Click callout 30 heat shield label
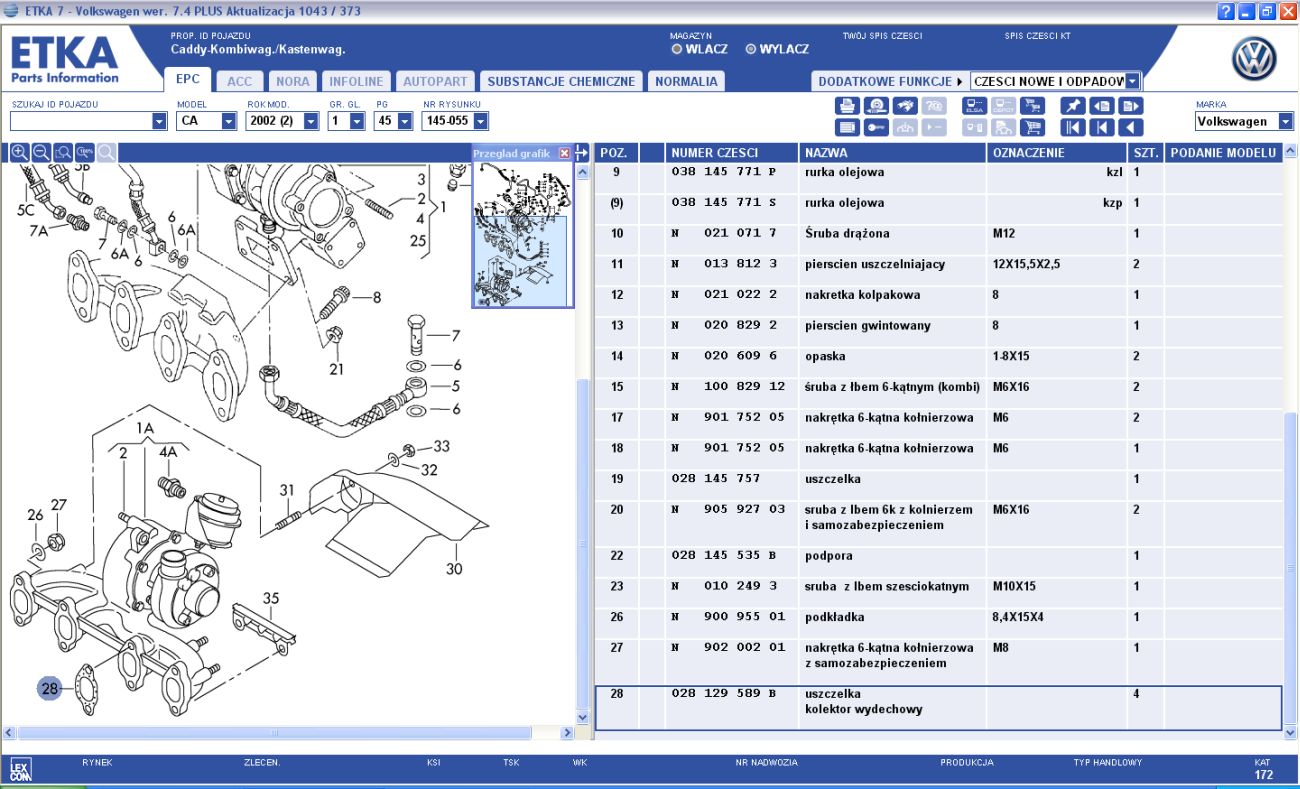 click(454, 569)
